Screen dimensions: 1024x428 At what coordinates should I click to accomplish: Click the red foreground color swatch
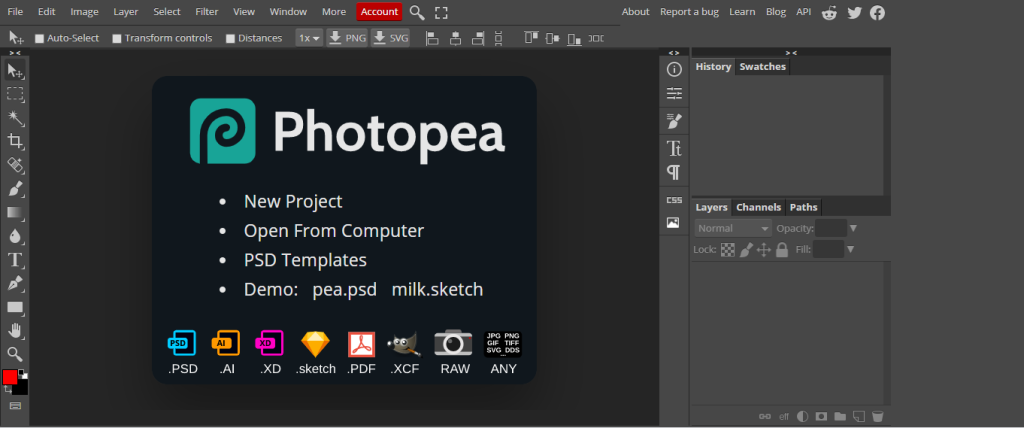click(10, 377)
